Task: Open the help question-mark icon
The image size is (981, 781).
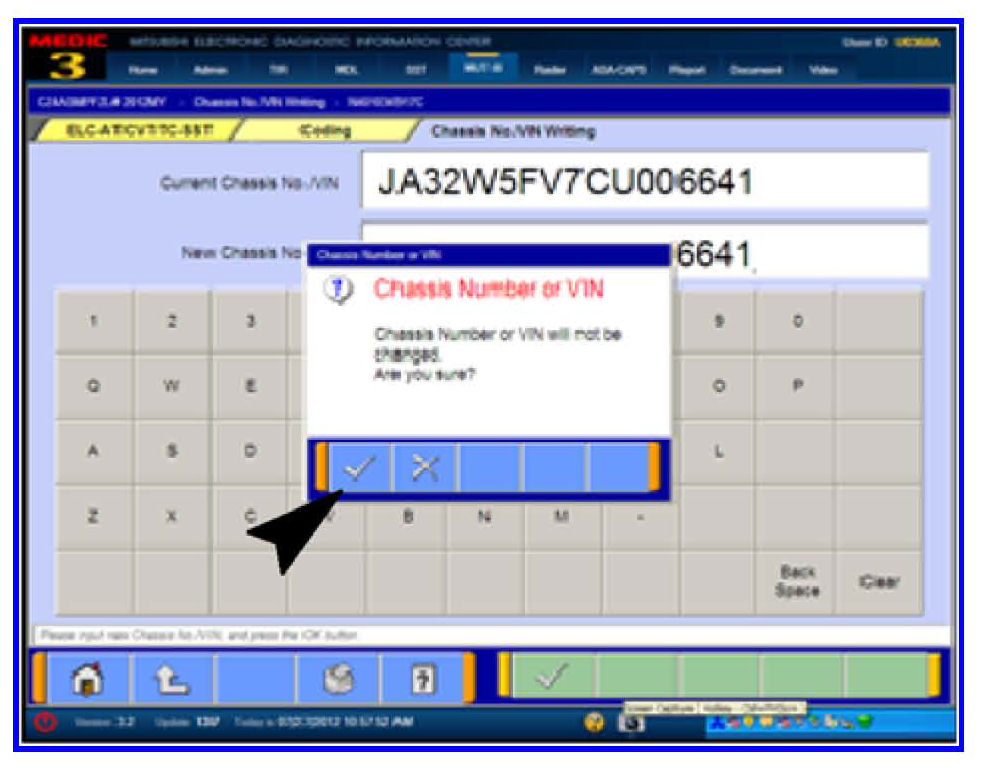Action: tap(423, 677)
